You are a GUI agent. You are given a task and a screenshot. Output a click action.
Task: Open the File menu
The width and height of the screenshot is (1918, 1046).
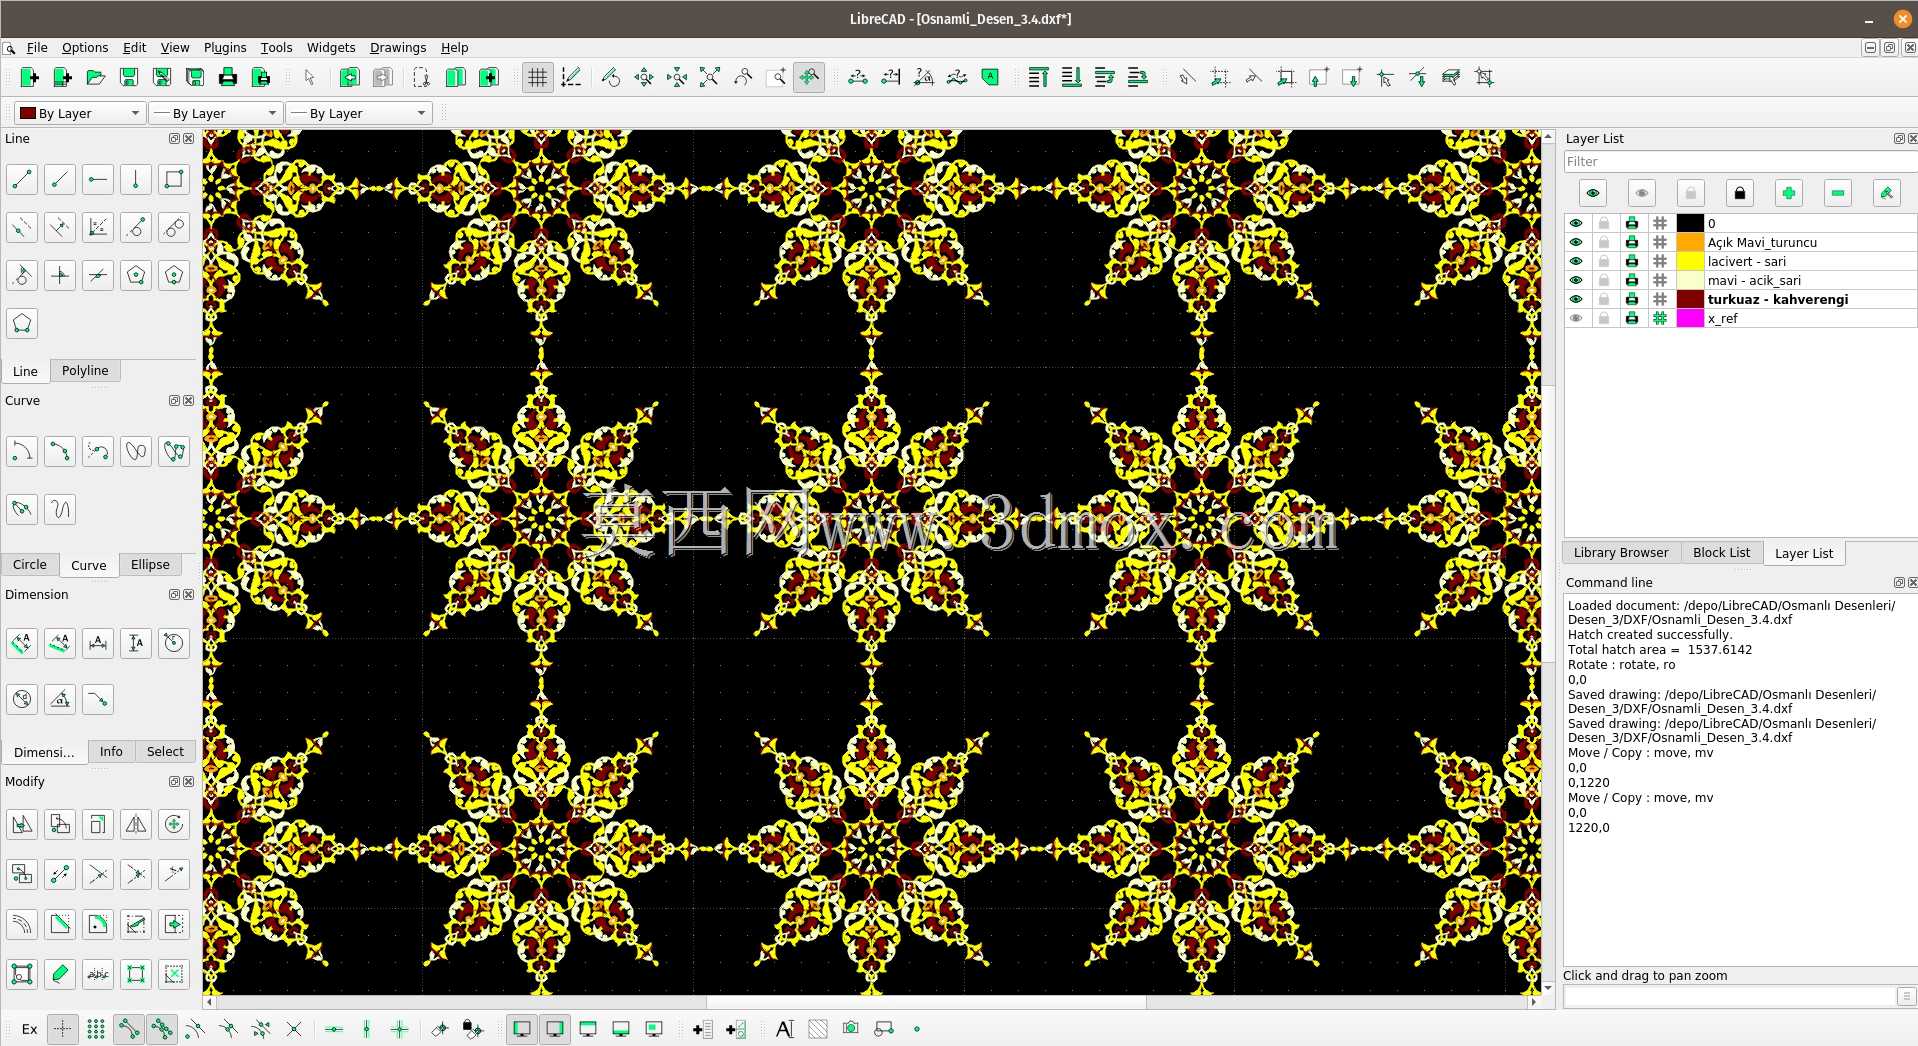37,47
